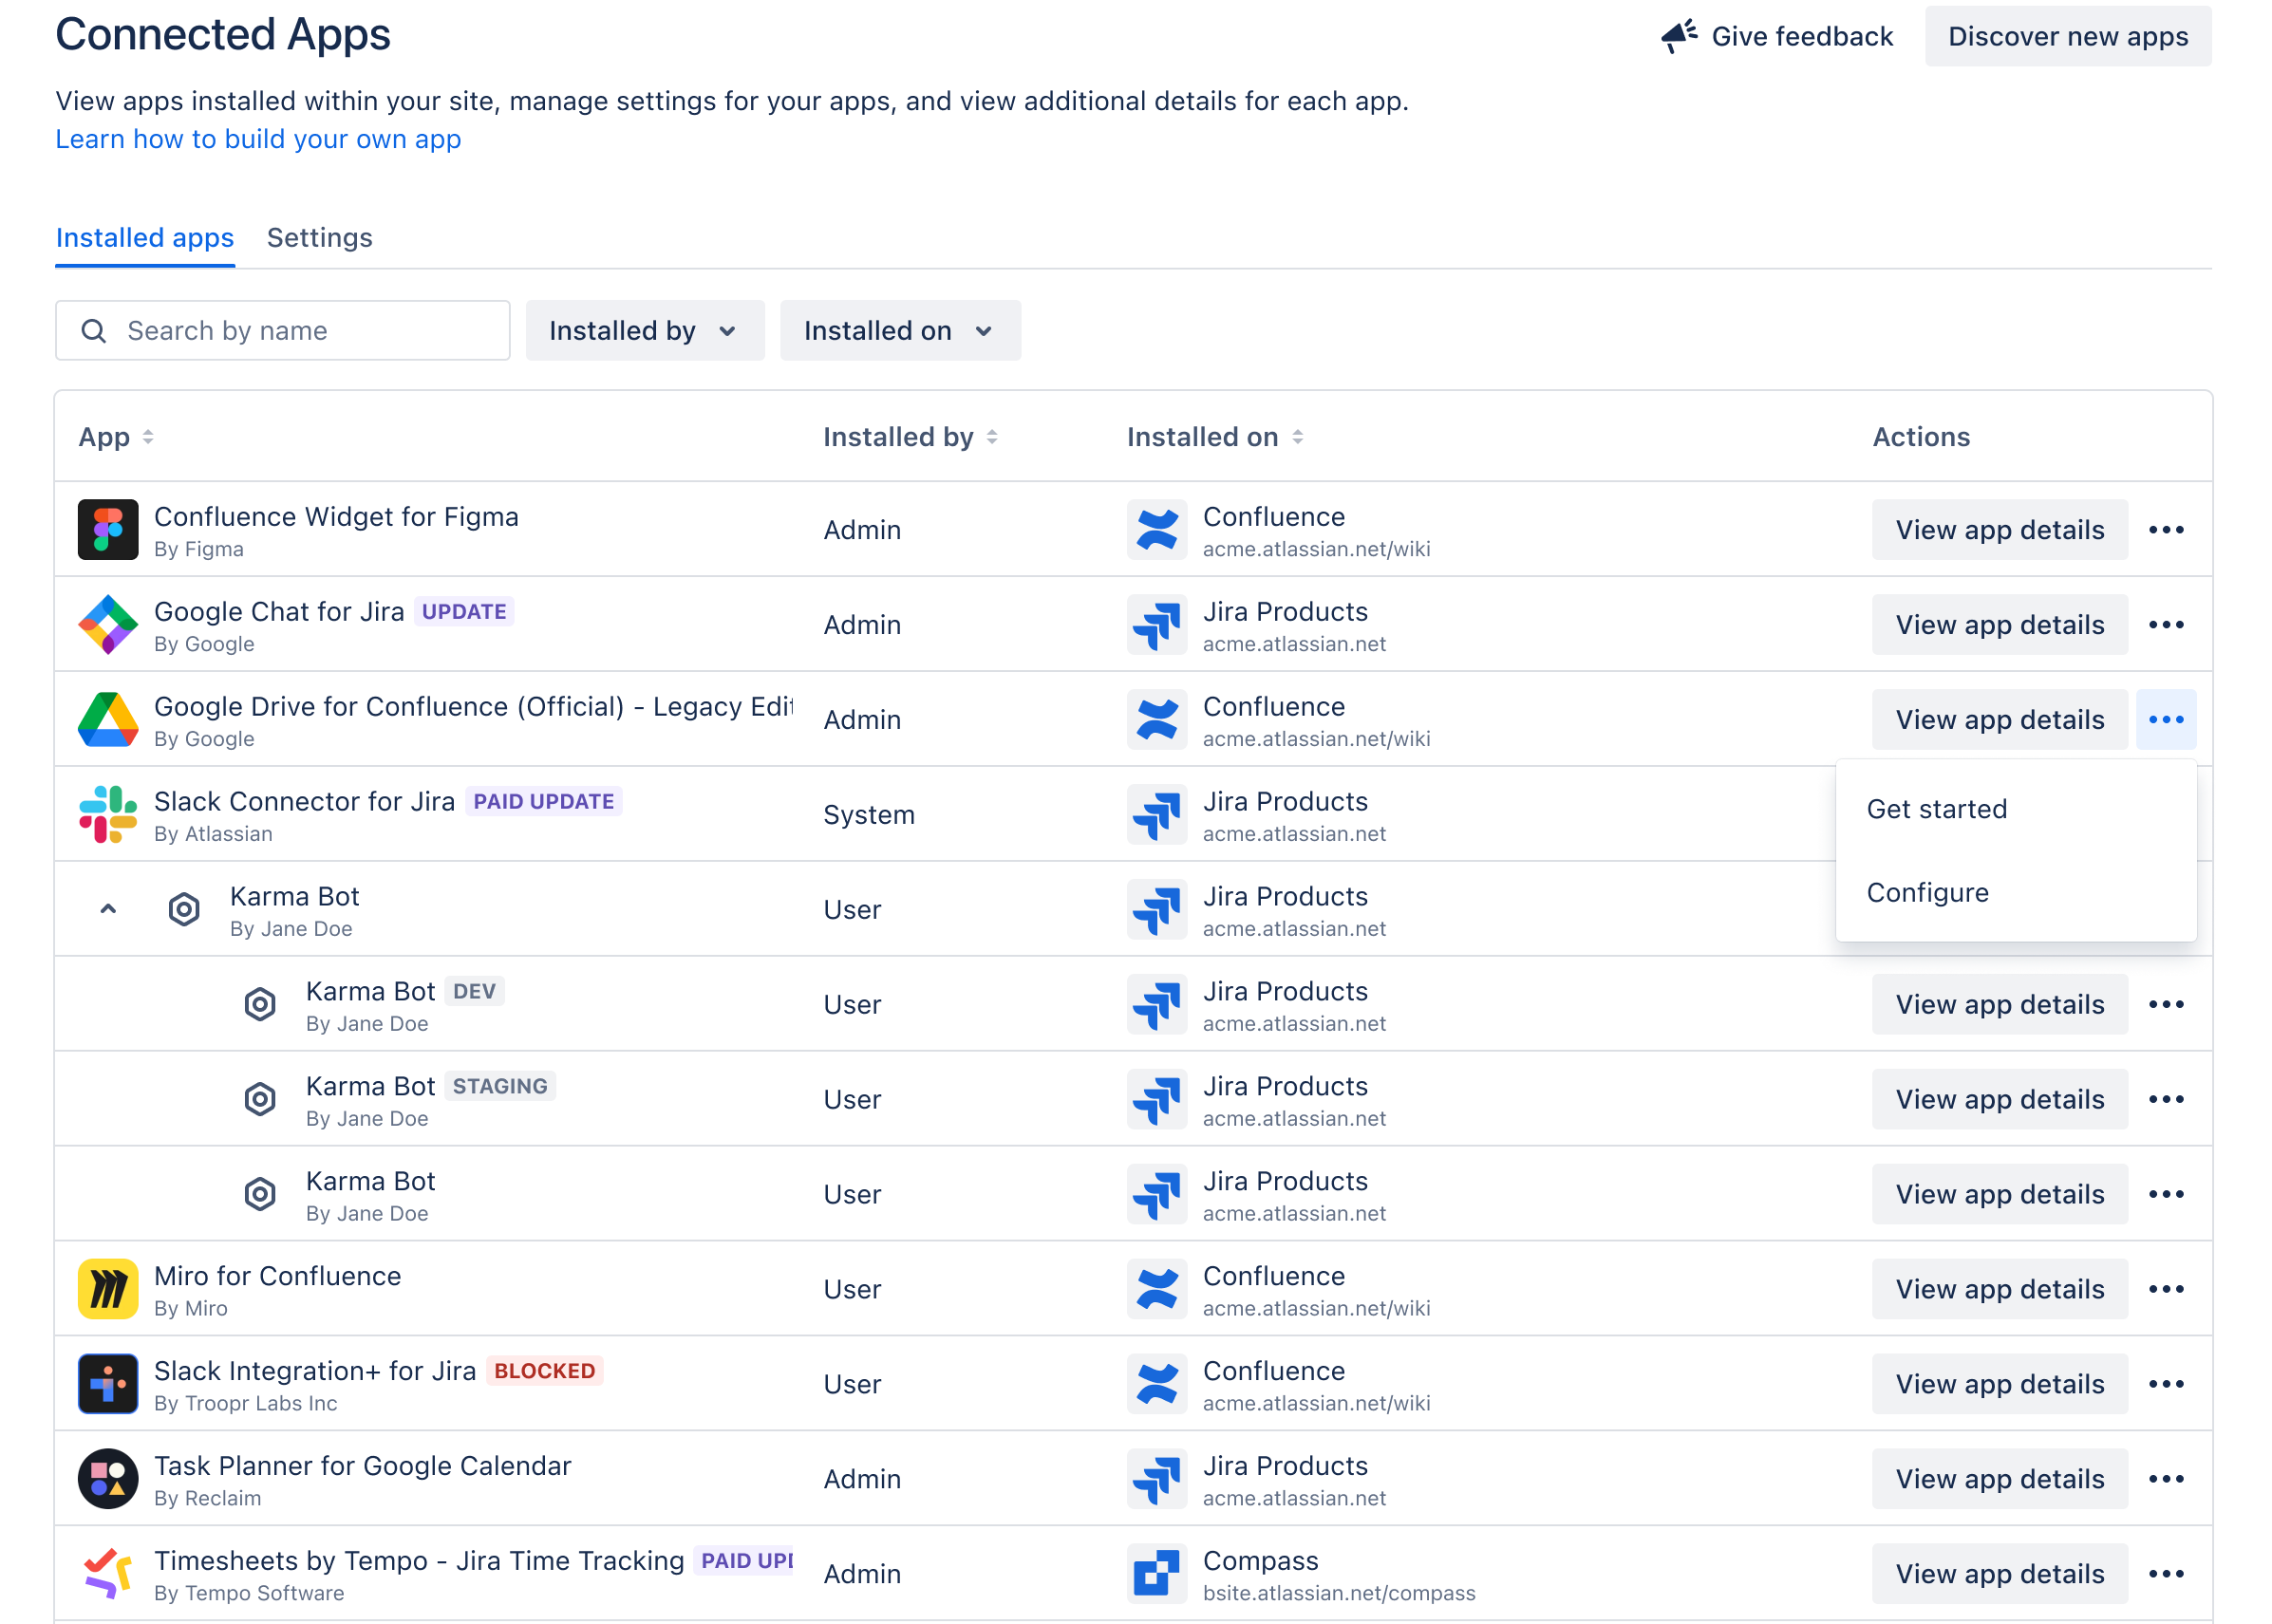
Task: Click Give feedback
Action: tap(1777, 36)
